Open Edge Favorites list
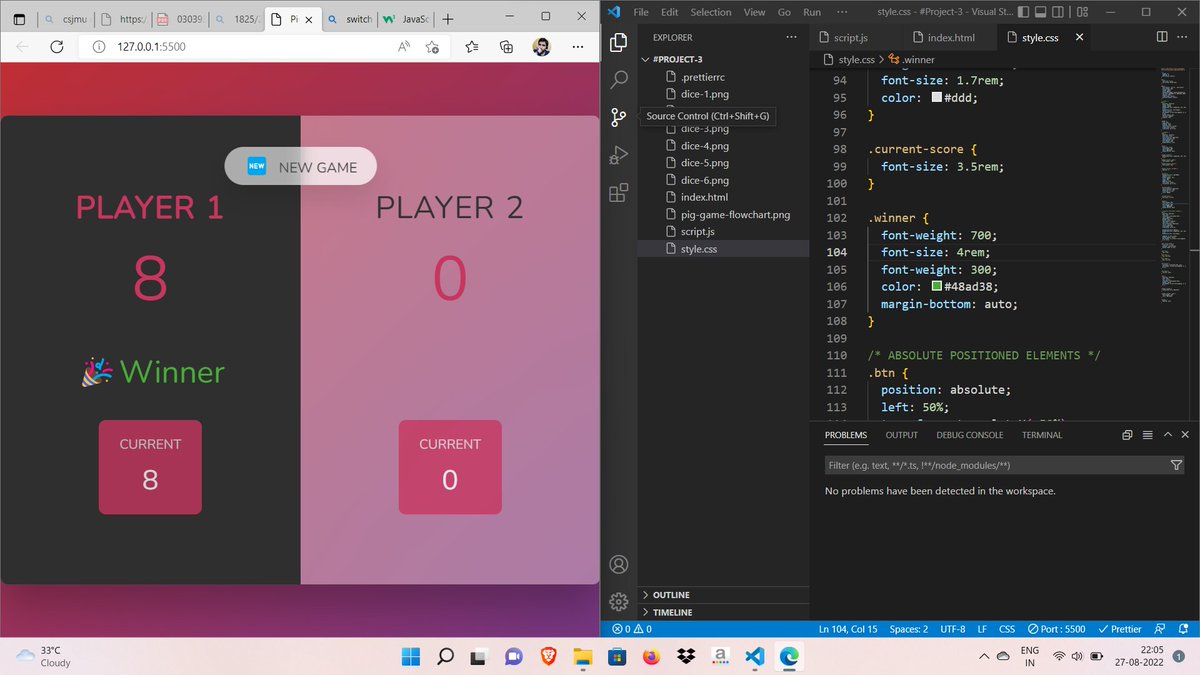Screen dimensions: 1200x675 [x=472, y=46]
